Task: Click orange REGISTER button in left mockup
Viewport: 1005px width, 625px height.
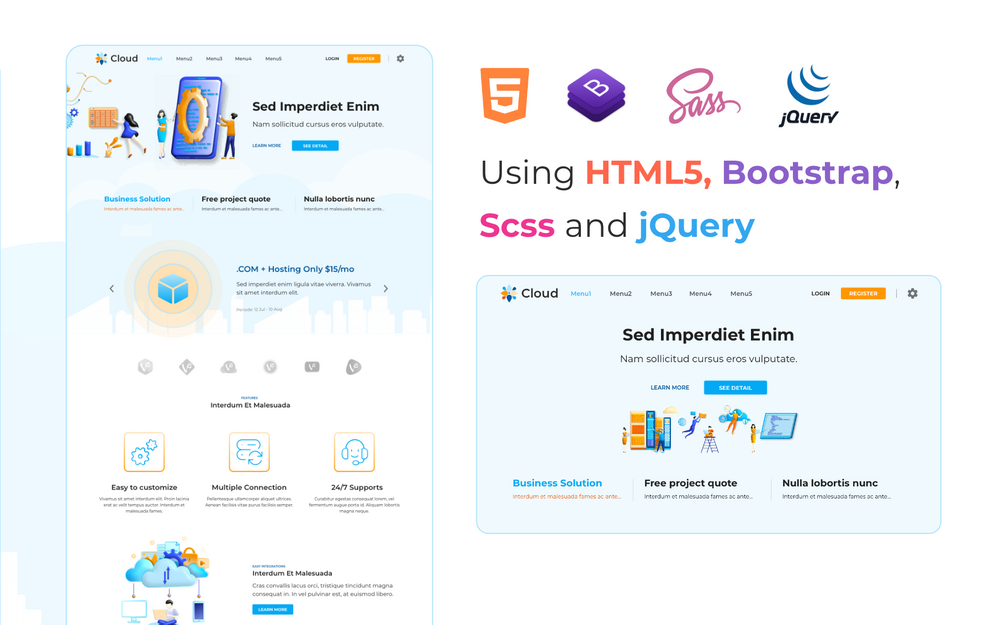Action: pos(364,59)
